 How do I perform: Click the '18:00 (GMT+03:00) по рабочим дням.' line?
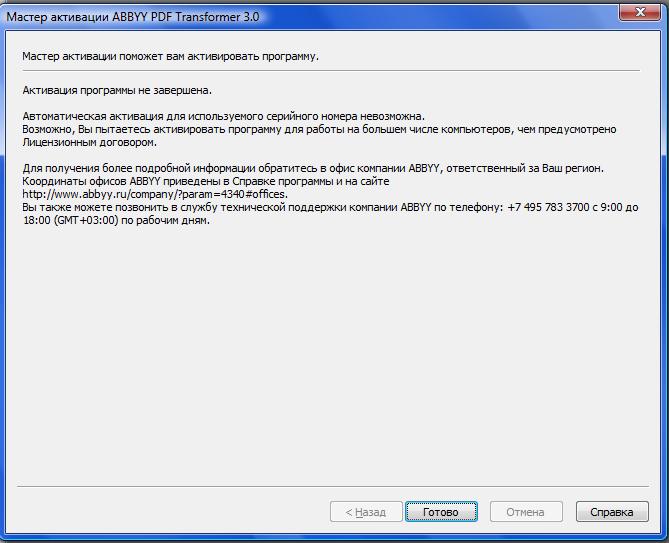116,221
